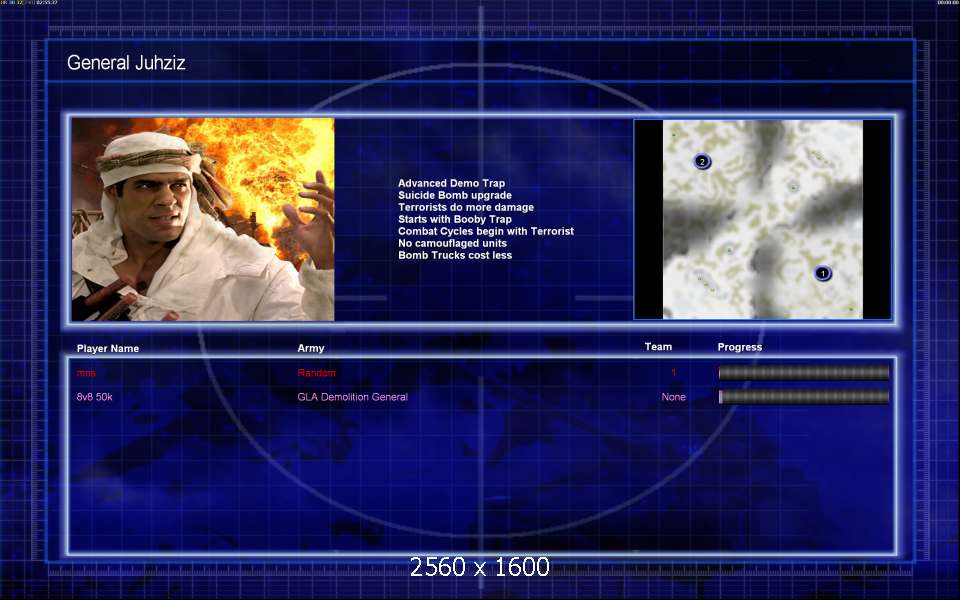Click the red player's loading progress bar
The height and width of the screenshot is (600, 960).
(804, 372)
